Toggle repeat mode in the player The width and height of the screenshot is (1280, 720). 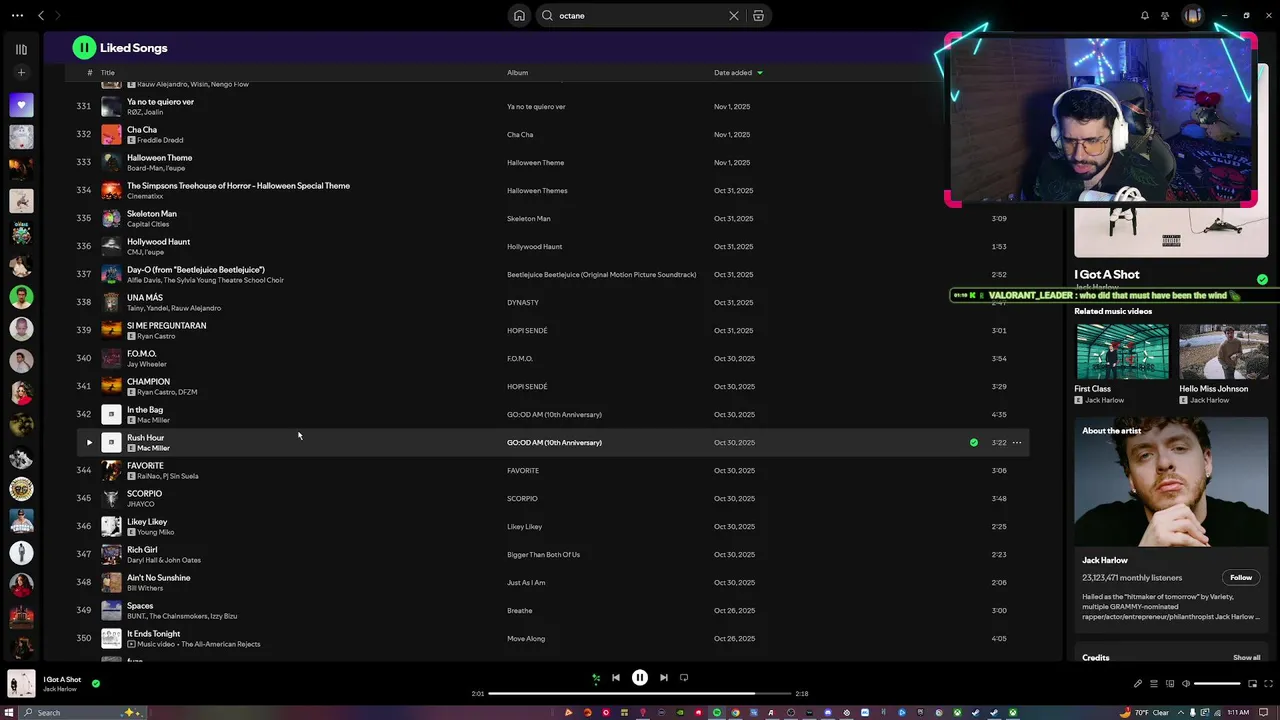684,678
